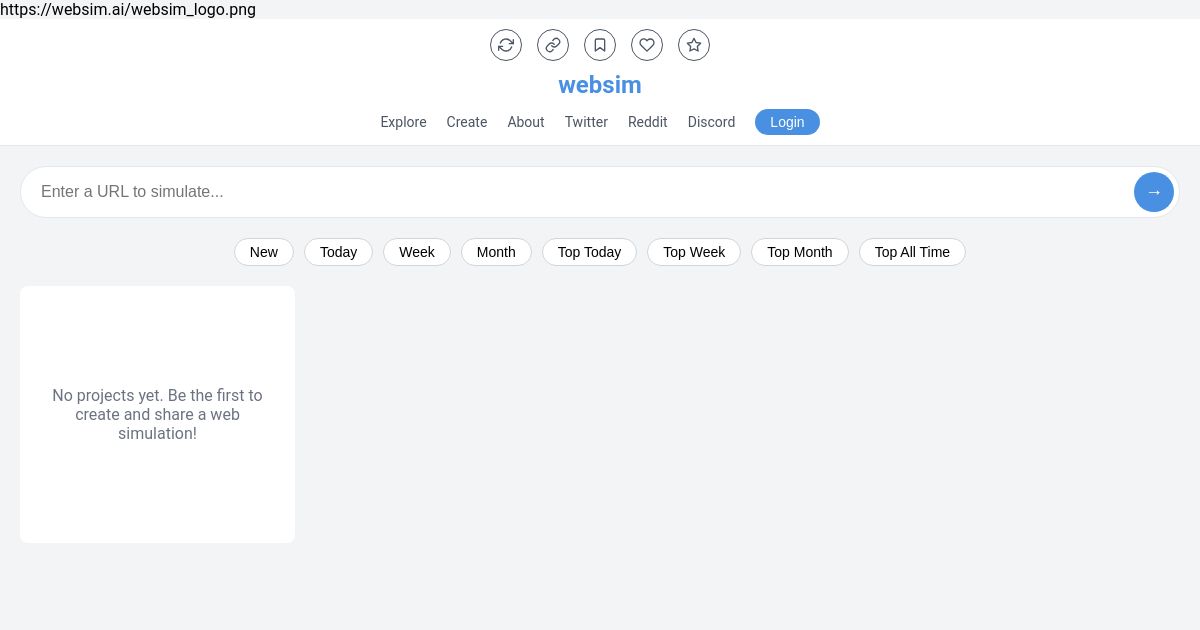Click the Discord community icon link
Viewport: 1200px width, 630px height.
point(711,122)
